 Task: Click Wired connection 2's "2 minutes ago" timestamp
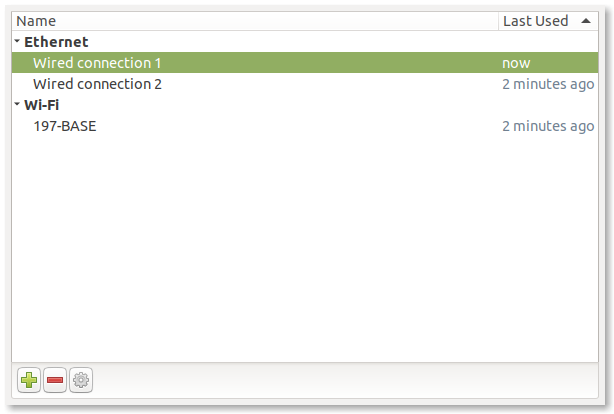pyautogui.click(x=548, y=84)
